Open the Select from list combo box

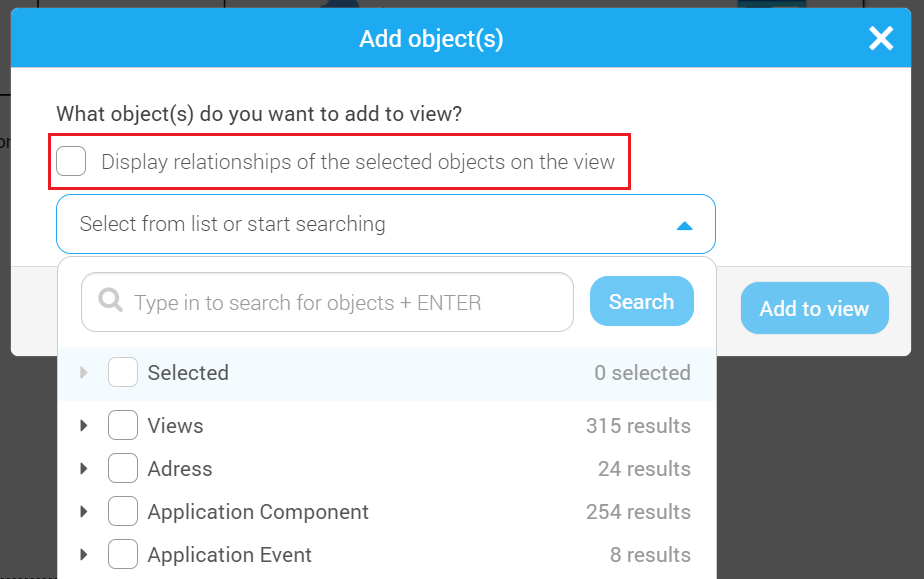click(x=386, y=224)
